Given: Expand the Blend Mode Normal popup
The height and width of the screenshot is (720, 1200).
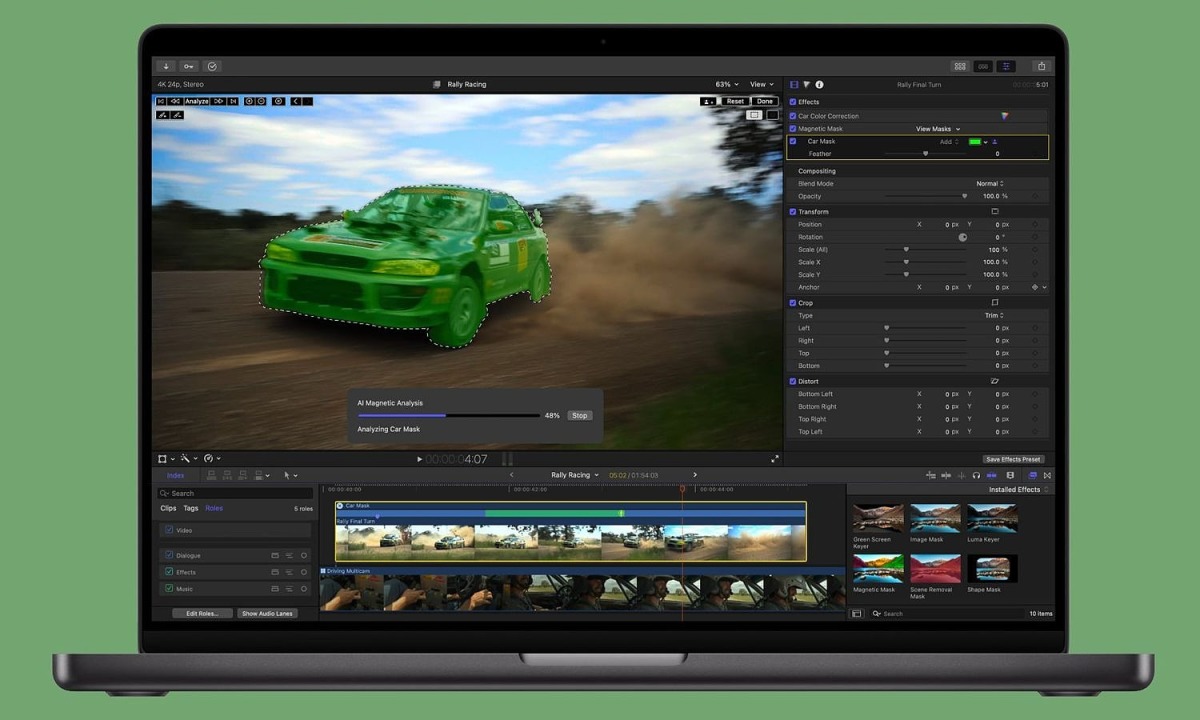Looking at the screenshot, I should pyautogui.click(x=989, y=184).
